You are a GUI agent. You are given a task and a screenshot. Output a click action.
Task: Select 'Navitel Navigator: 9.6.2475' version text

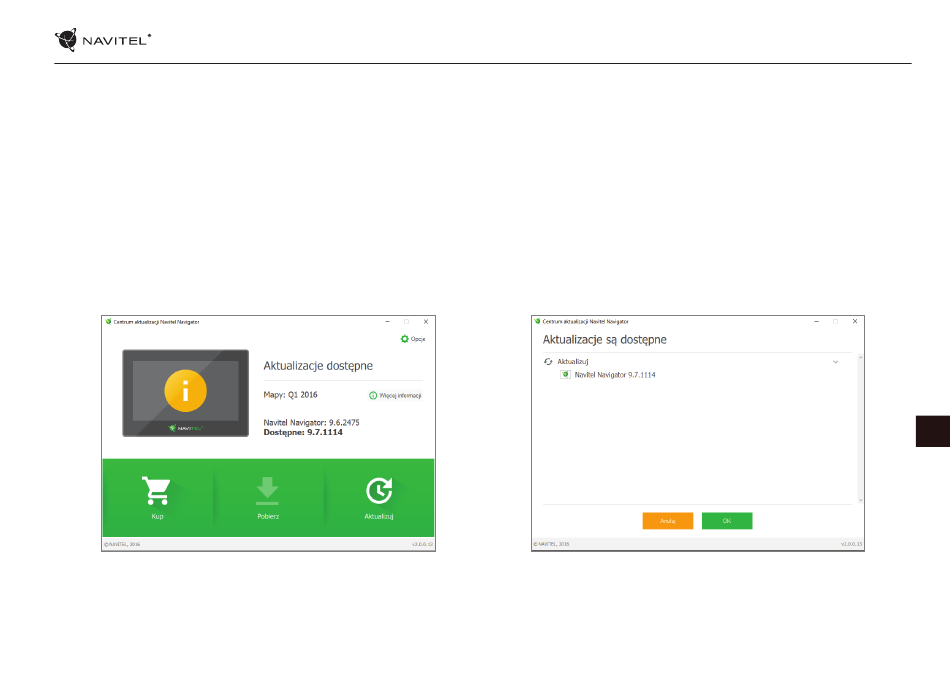pyautogui.click(x=311, y=422)
